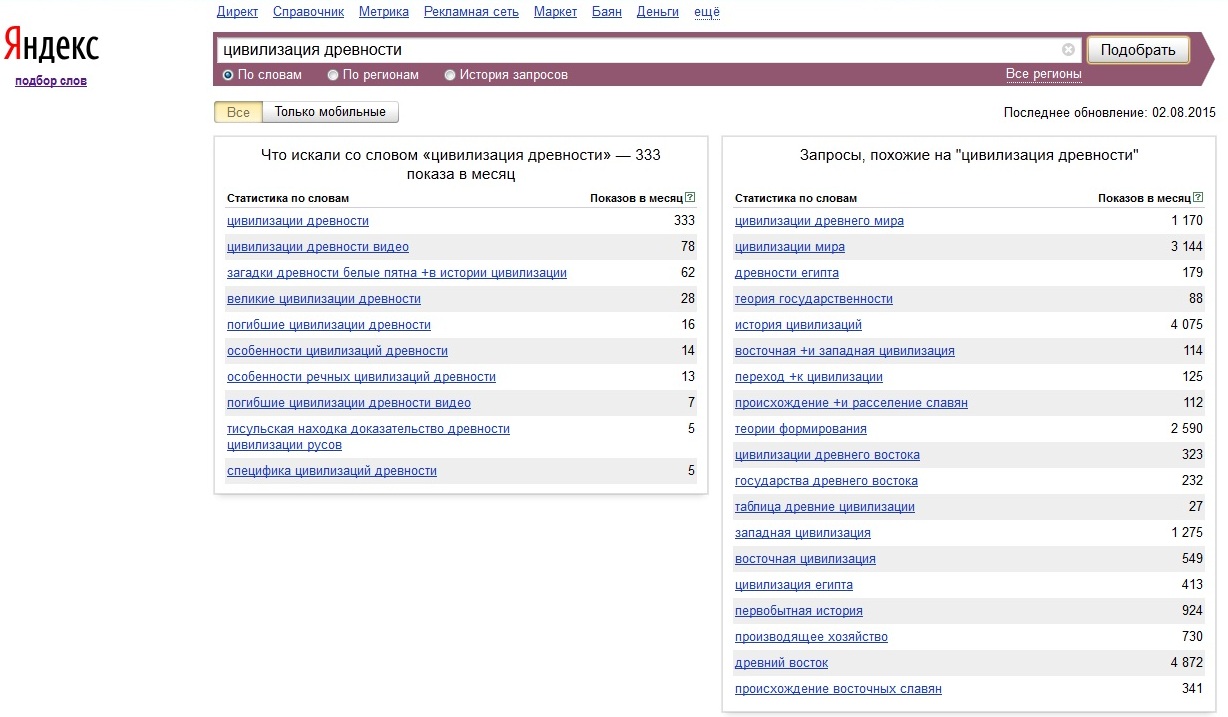Open query цивилизации древности видео
1228x717 pixels.
[318, 247]
